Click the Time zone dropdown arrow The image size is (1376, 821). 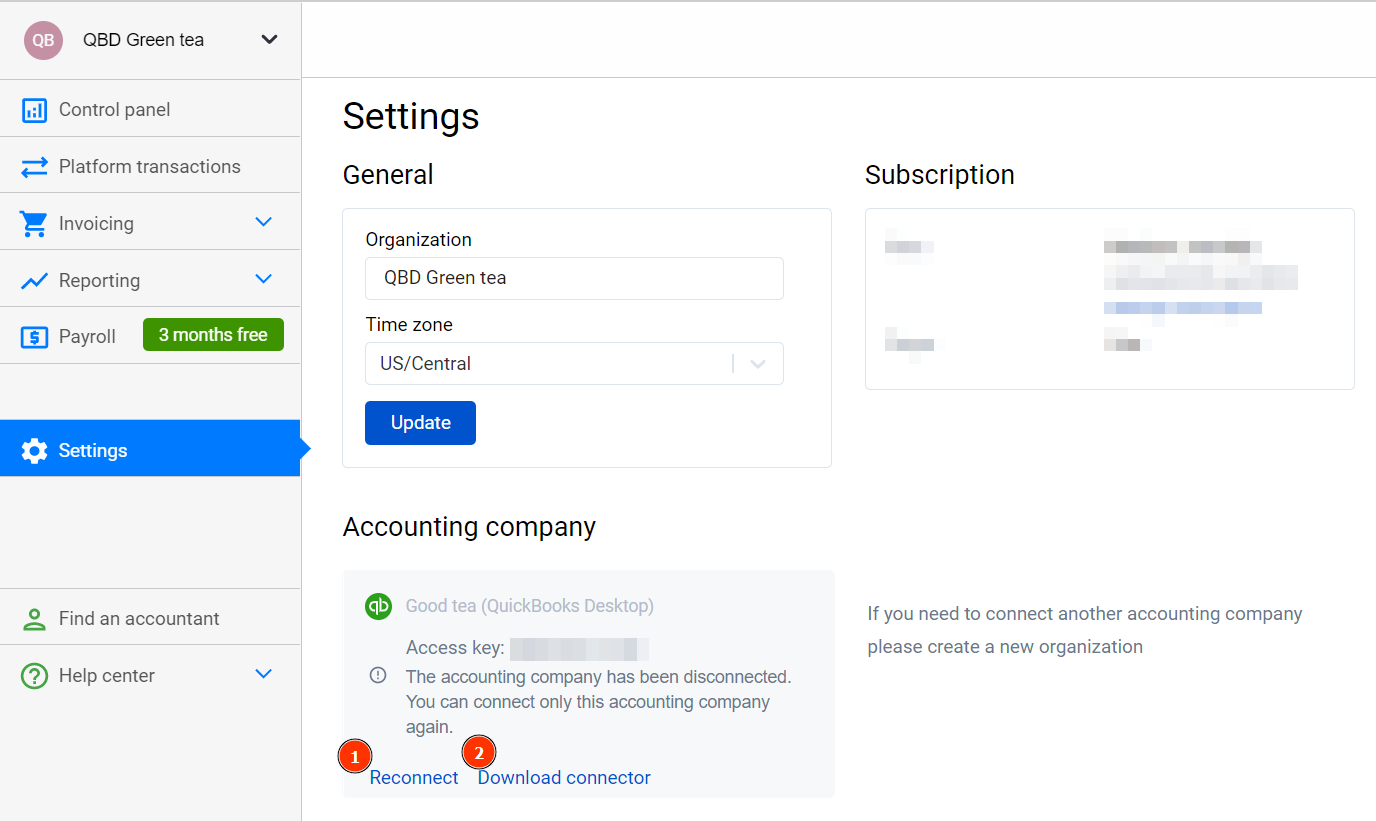[x=758, y=364]
